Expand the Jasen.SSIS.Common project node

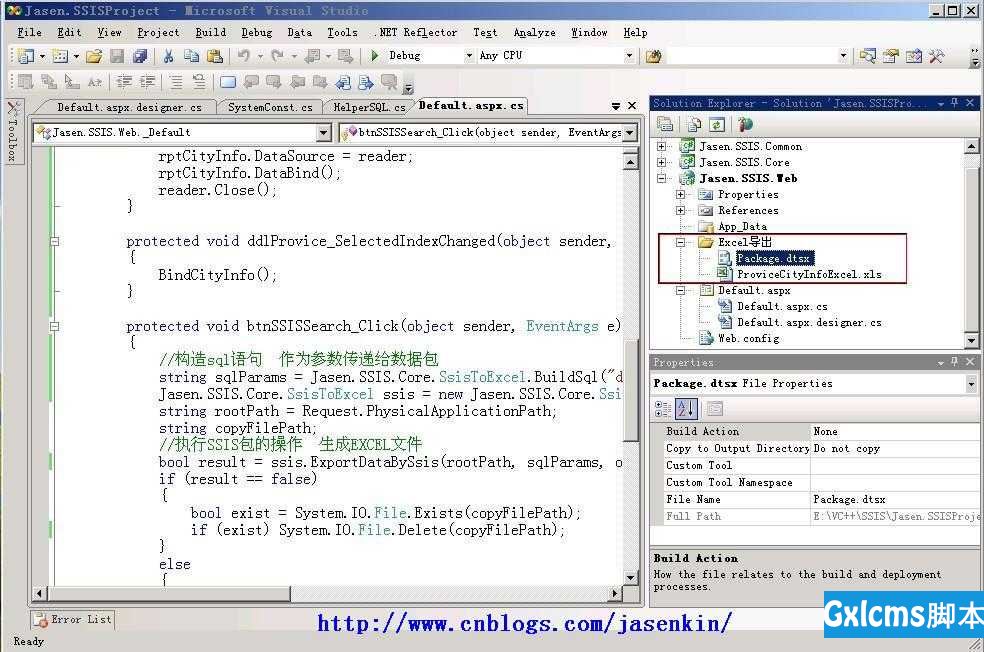pos(661,146)
